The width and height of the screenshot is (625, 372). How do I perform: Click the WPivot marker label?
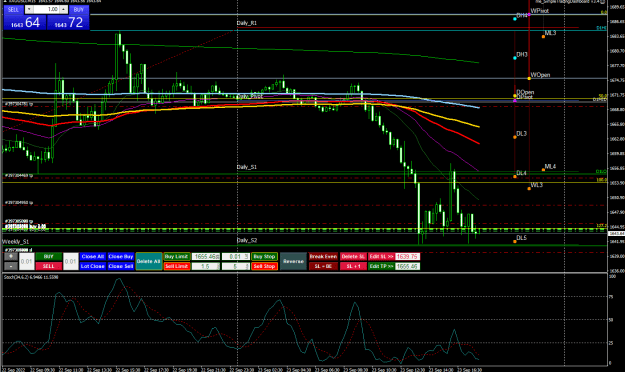(x=540, y=11)
